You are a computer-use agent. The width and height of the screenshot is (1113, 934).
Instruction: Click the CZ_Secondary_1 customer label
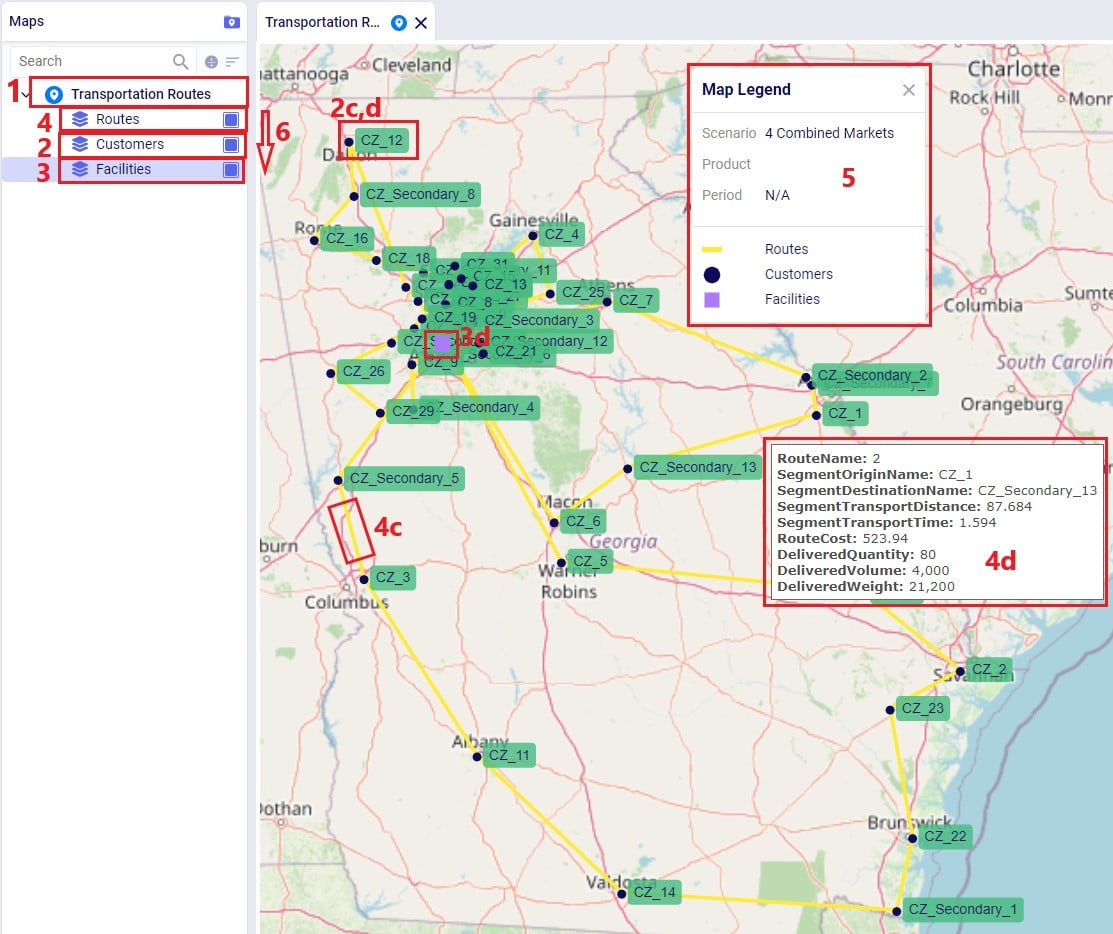point(963,910)
